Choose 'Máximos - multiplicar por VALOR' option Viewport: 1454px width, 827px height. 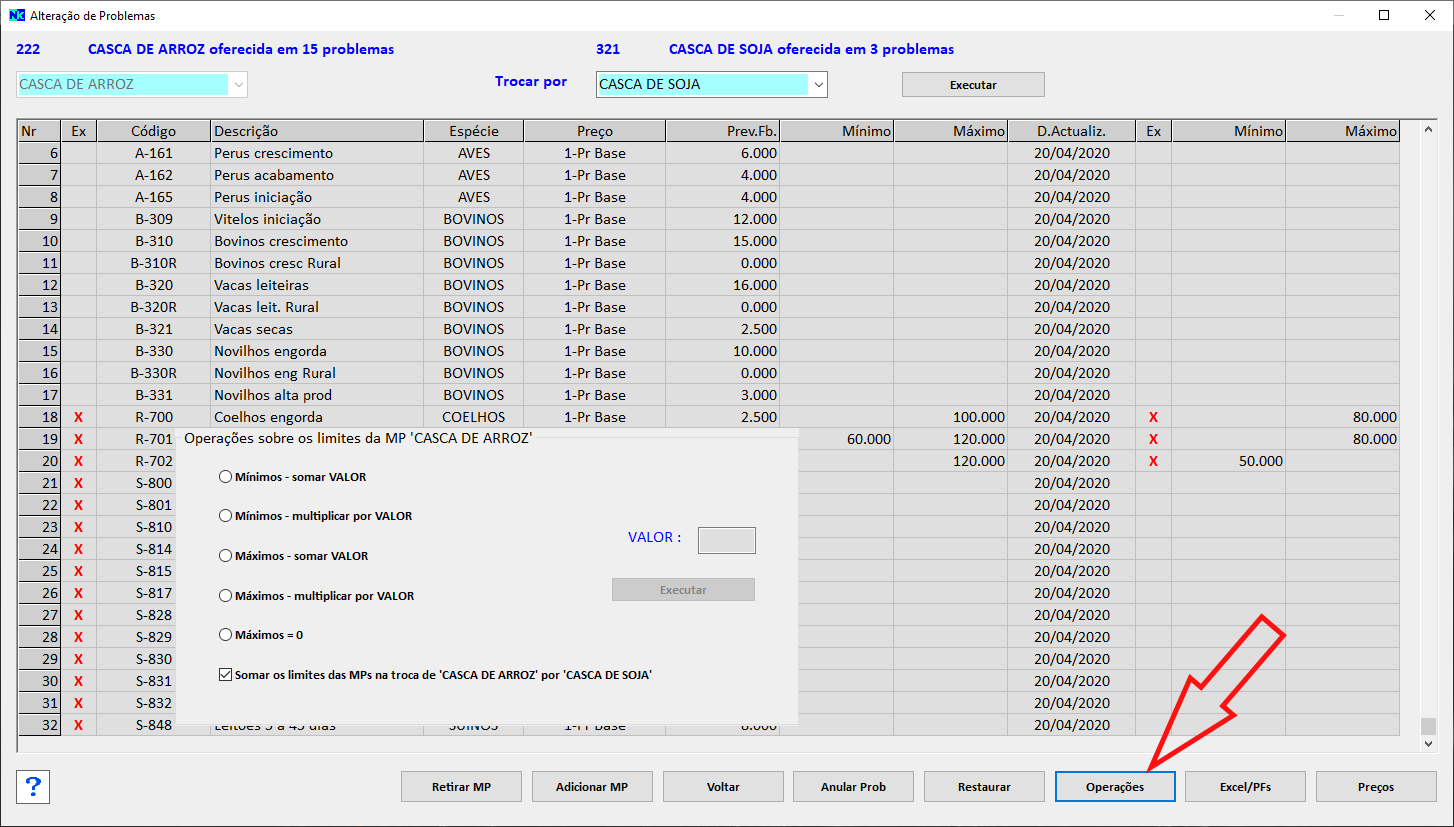(225, 596)
